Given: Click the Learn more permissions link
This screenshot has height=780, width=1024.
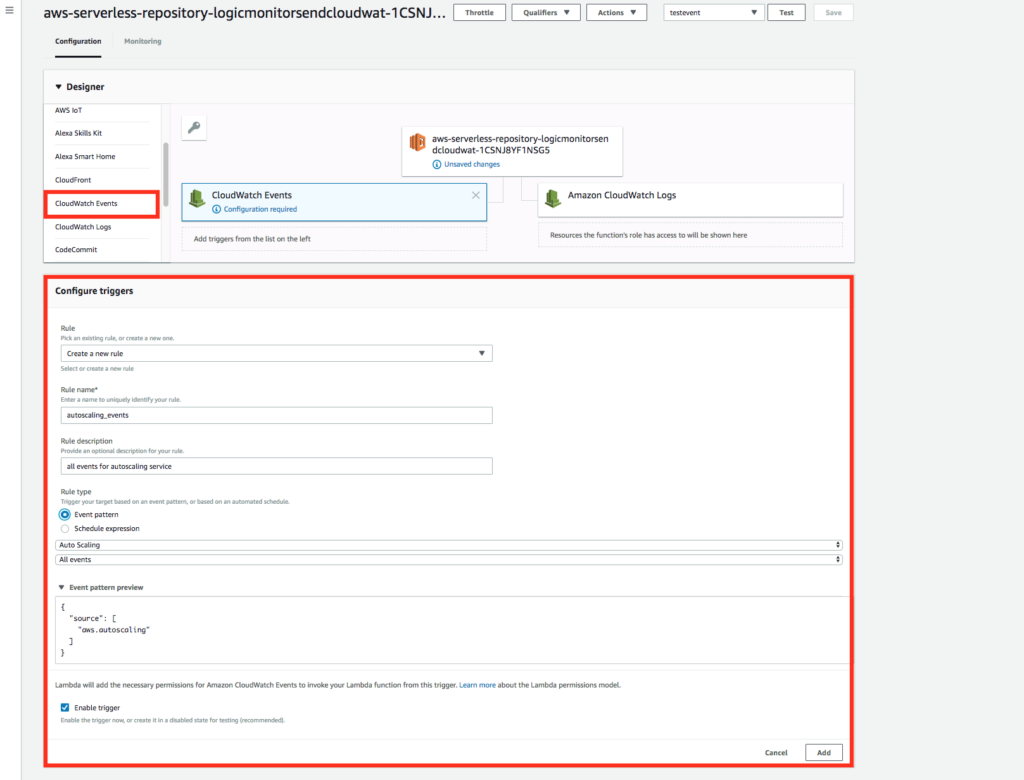Looking at the screenshot, I should pyautogui.click(x=478, y=684).
